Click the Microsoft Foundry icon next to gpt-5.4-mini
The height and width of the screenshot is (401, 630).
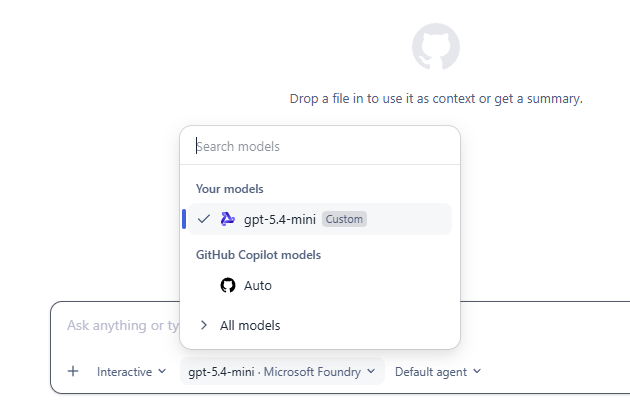(227, 219)
